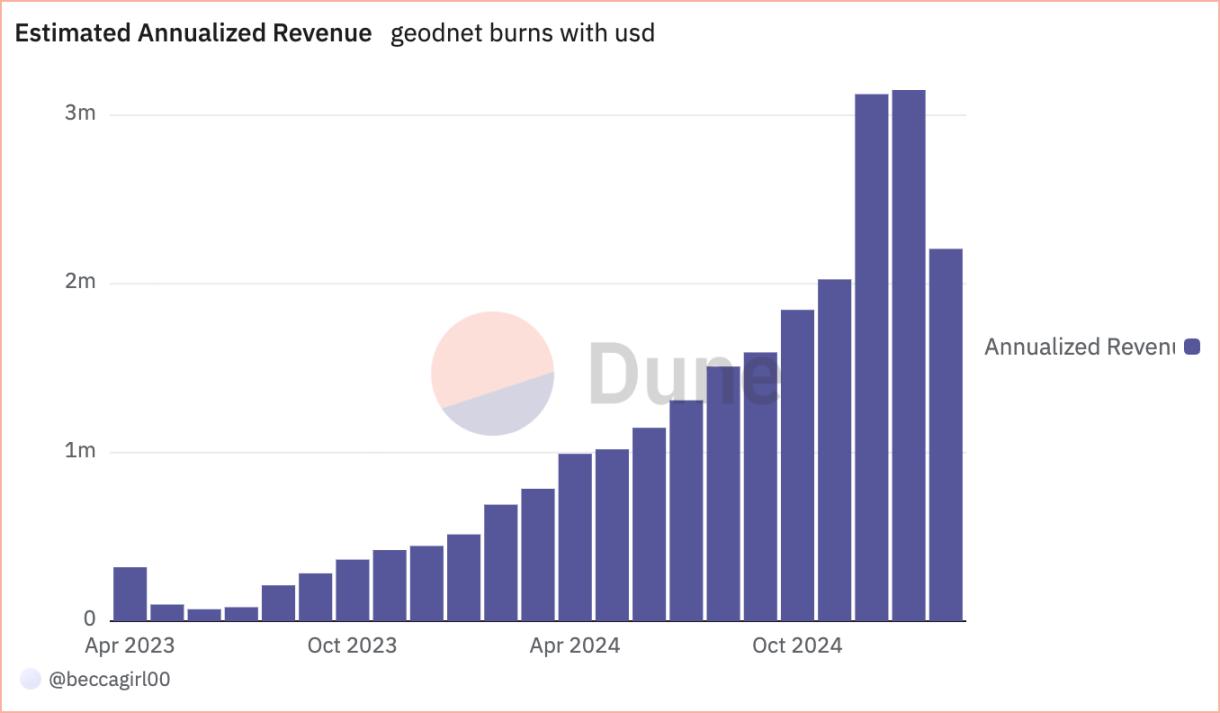Click the Apr 2024 x-axis label
This screenshot has height=713, width=1220.
[575, 646]
